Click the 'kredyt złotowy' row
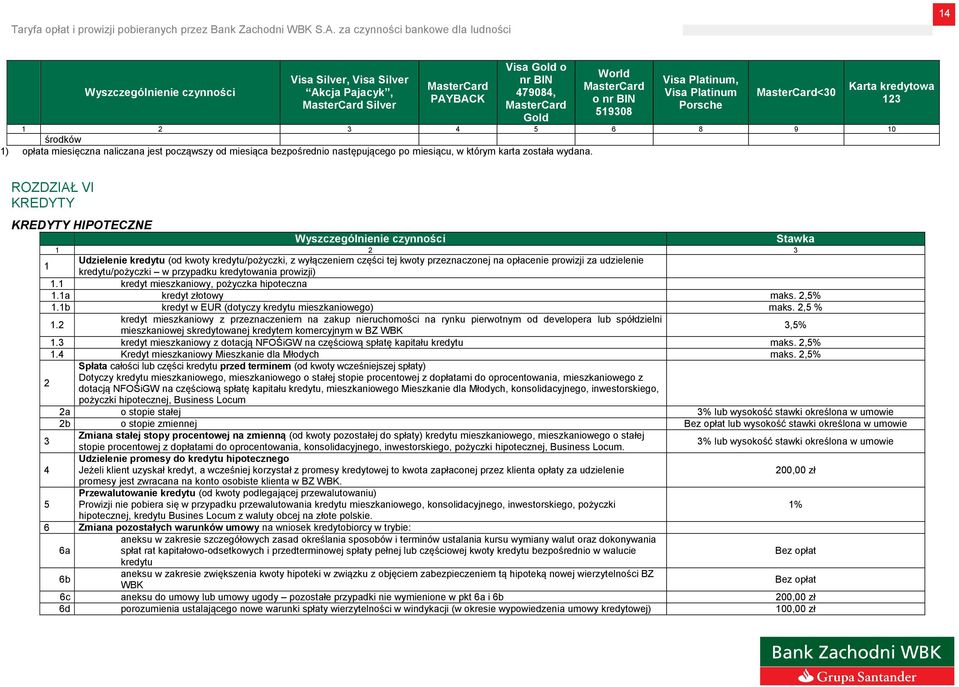The height and width of the screenshot is (687, 959). pyautogui.click(x=192, y=295)
